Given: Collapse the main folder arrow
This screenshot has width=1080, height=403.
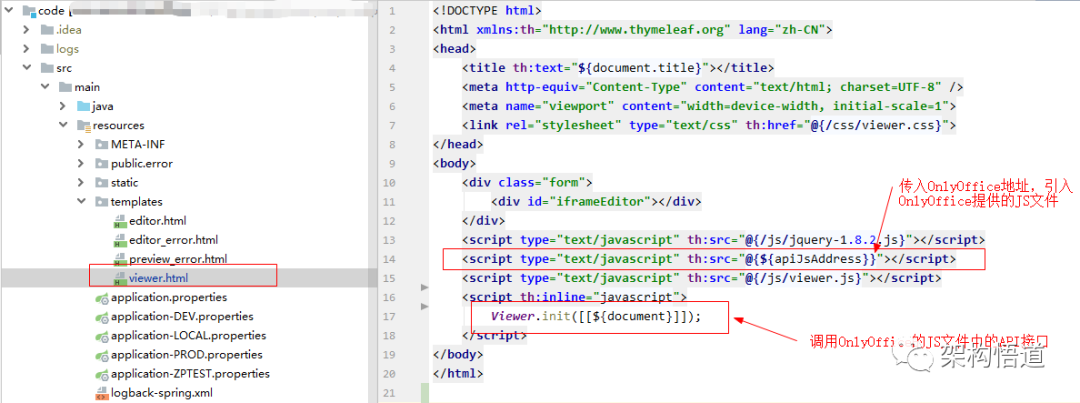Looking at the screenshot, I should 44,87.
